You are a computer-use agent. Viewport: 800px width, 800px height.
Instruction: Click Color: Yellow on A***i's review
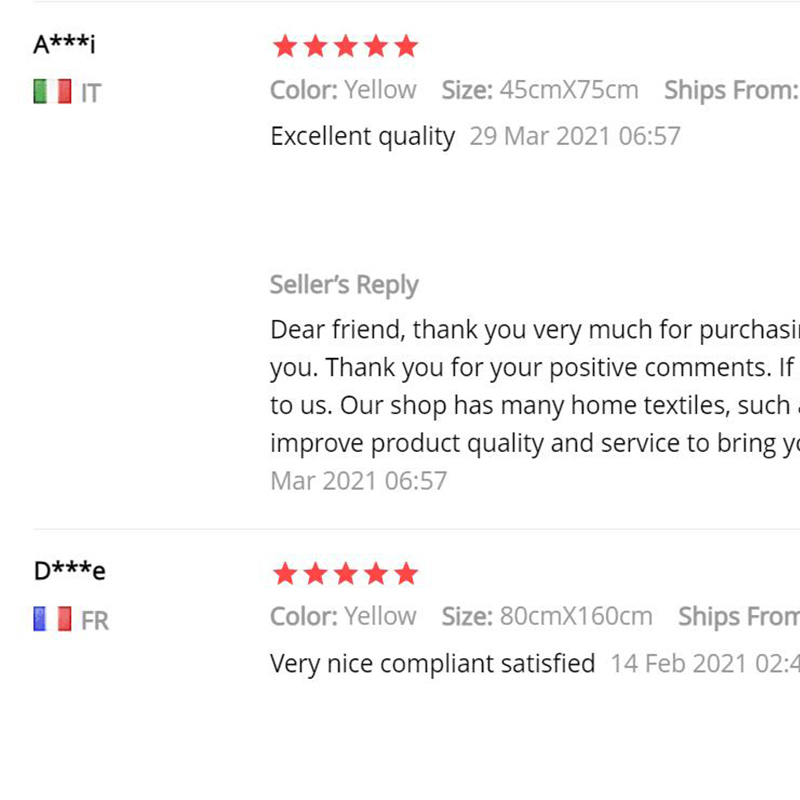(343, 90)
